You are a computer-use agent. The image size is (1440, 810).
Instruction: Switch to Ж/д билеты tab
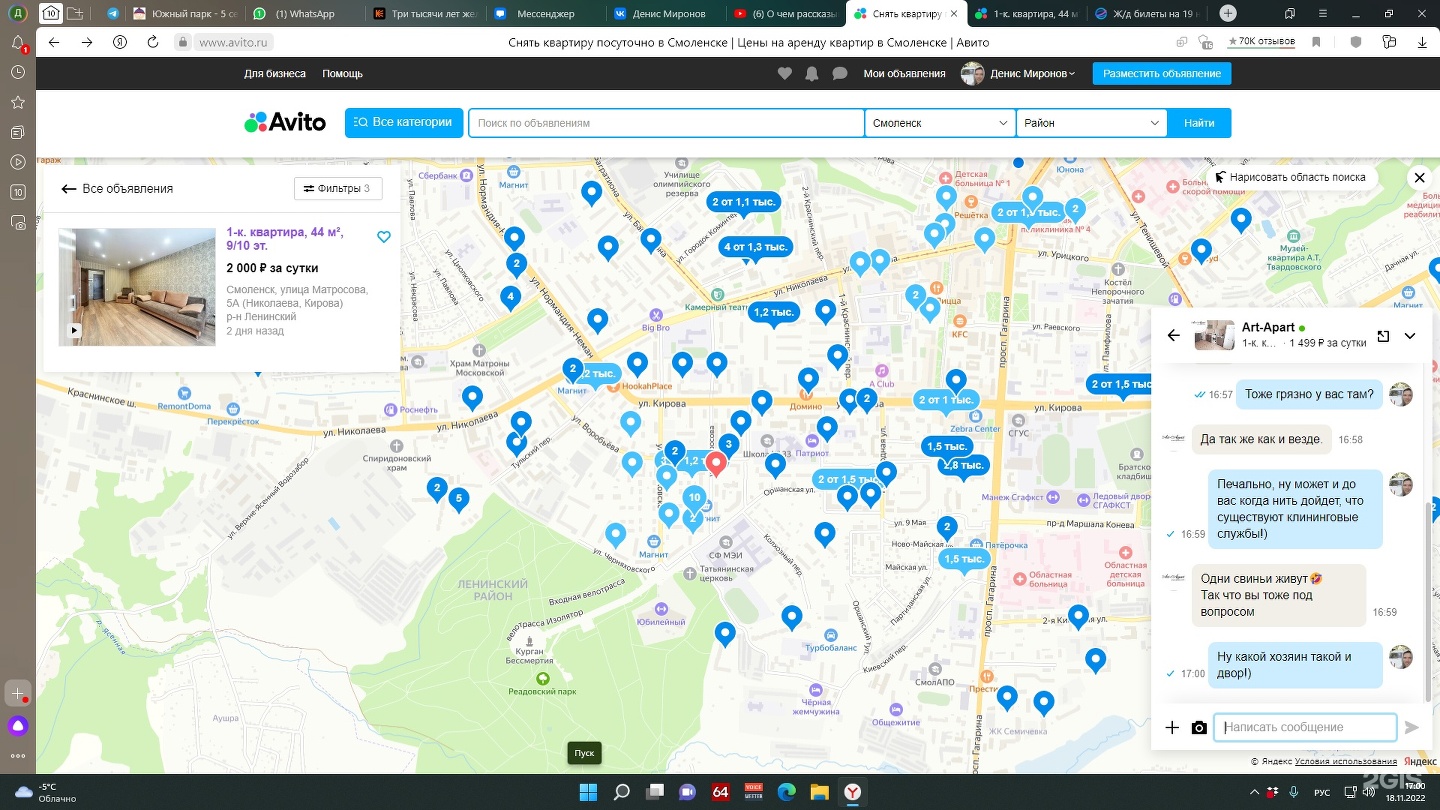[1147, 14]
